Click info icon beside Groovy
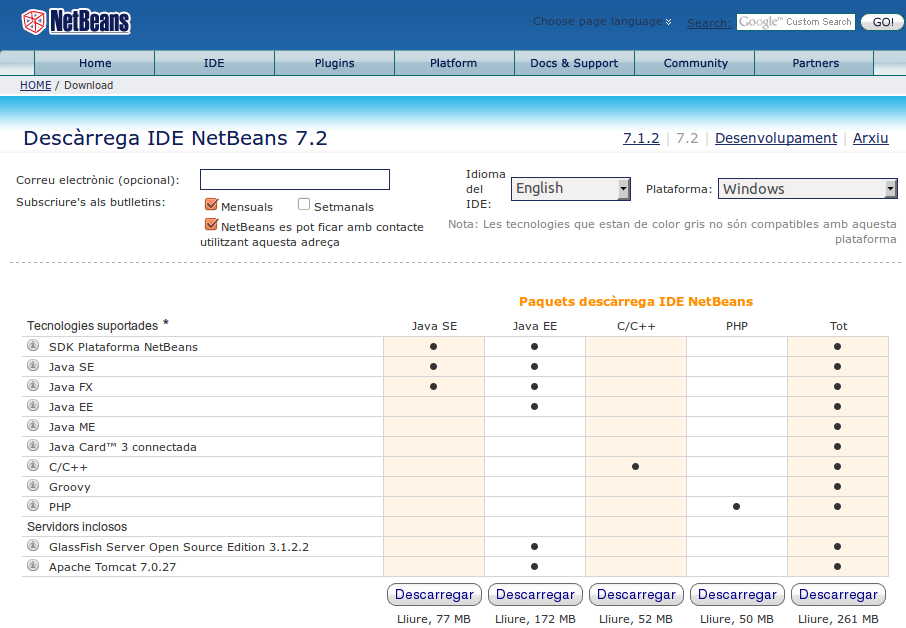 [x=33, y=486]
